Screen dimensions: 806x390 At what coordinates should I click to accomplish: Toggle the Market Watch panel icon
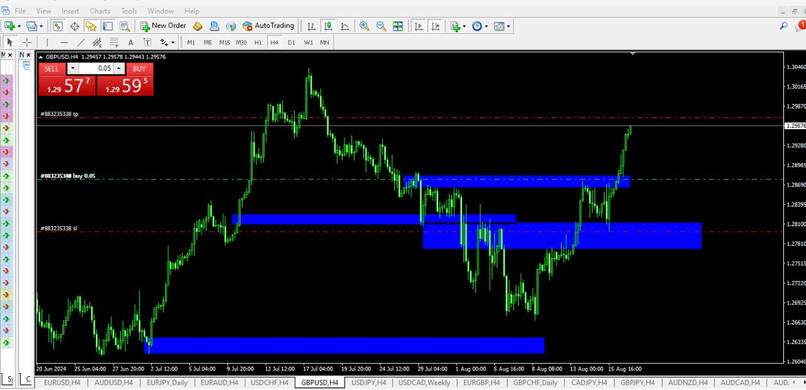coord(58,26)
